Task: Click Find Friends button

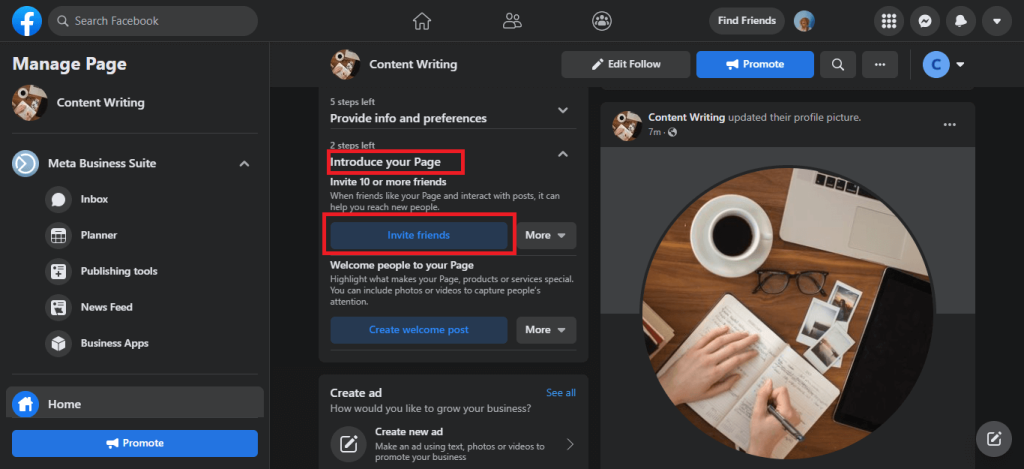Action: [746, 21]
